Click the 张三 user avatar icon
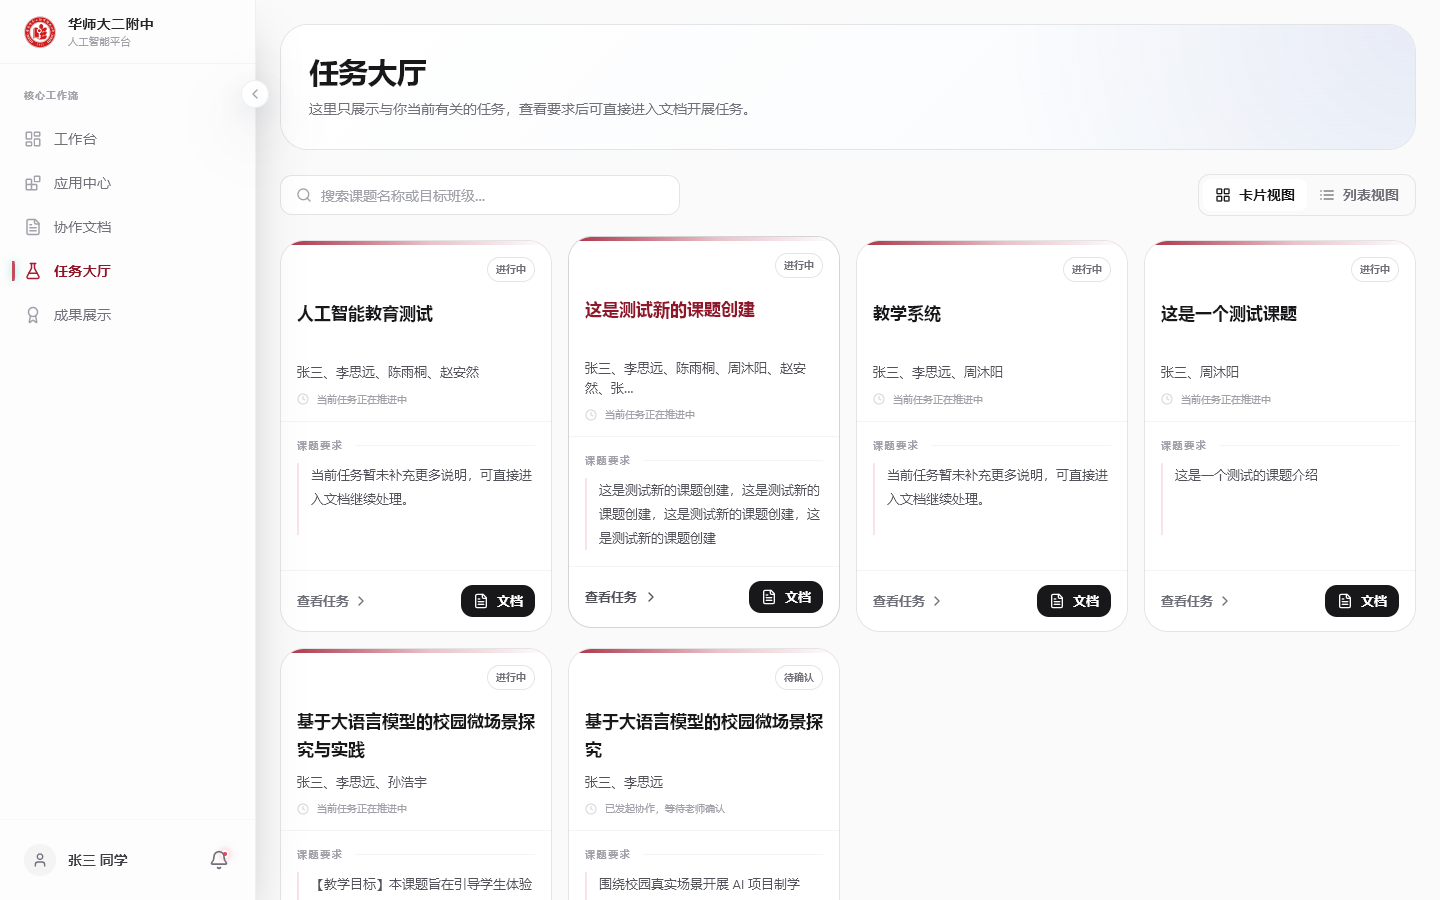The height and width of the screenshot is (900, 1440). click(40, 860)
